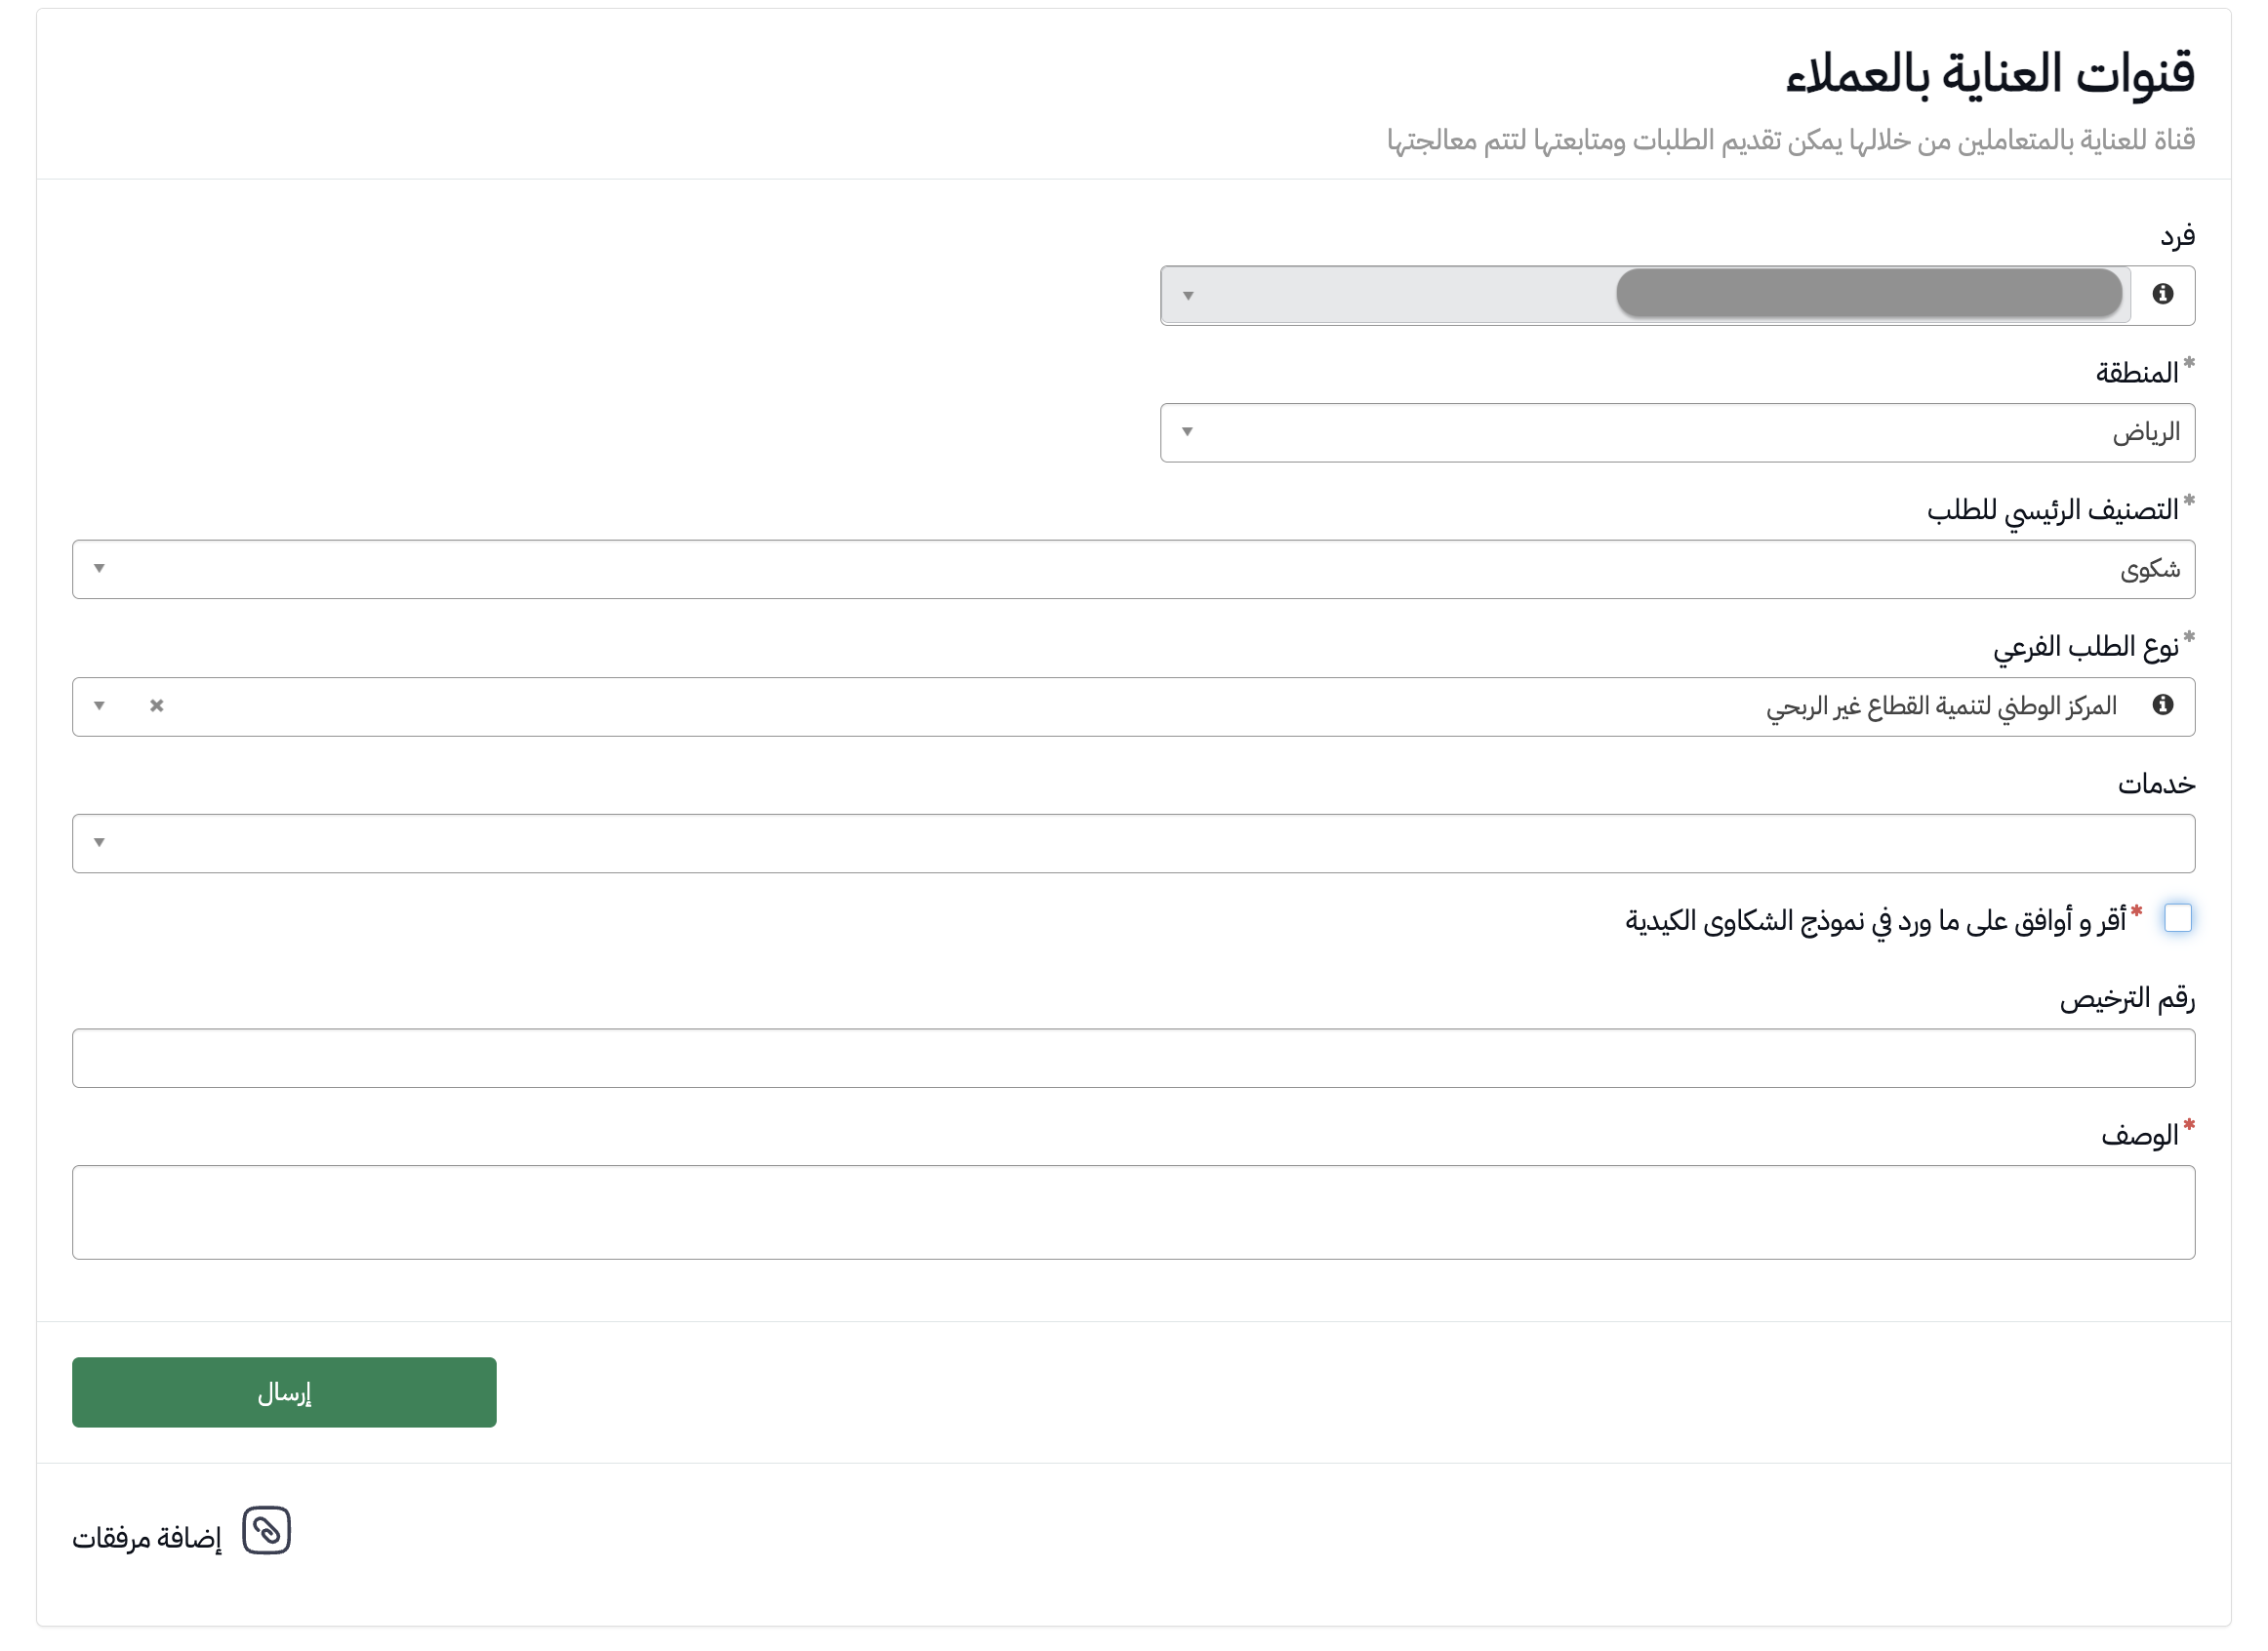Remove the المركز الوطني لتنمية القطاع غير الربحي tag

(156, 706)
